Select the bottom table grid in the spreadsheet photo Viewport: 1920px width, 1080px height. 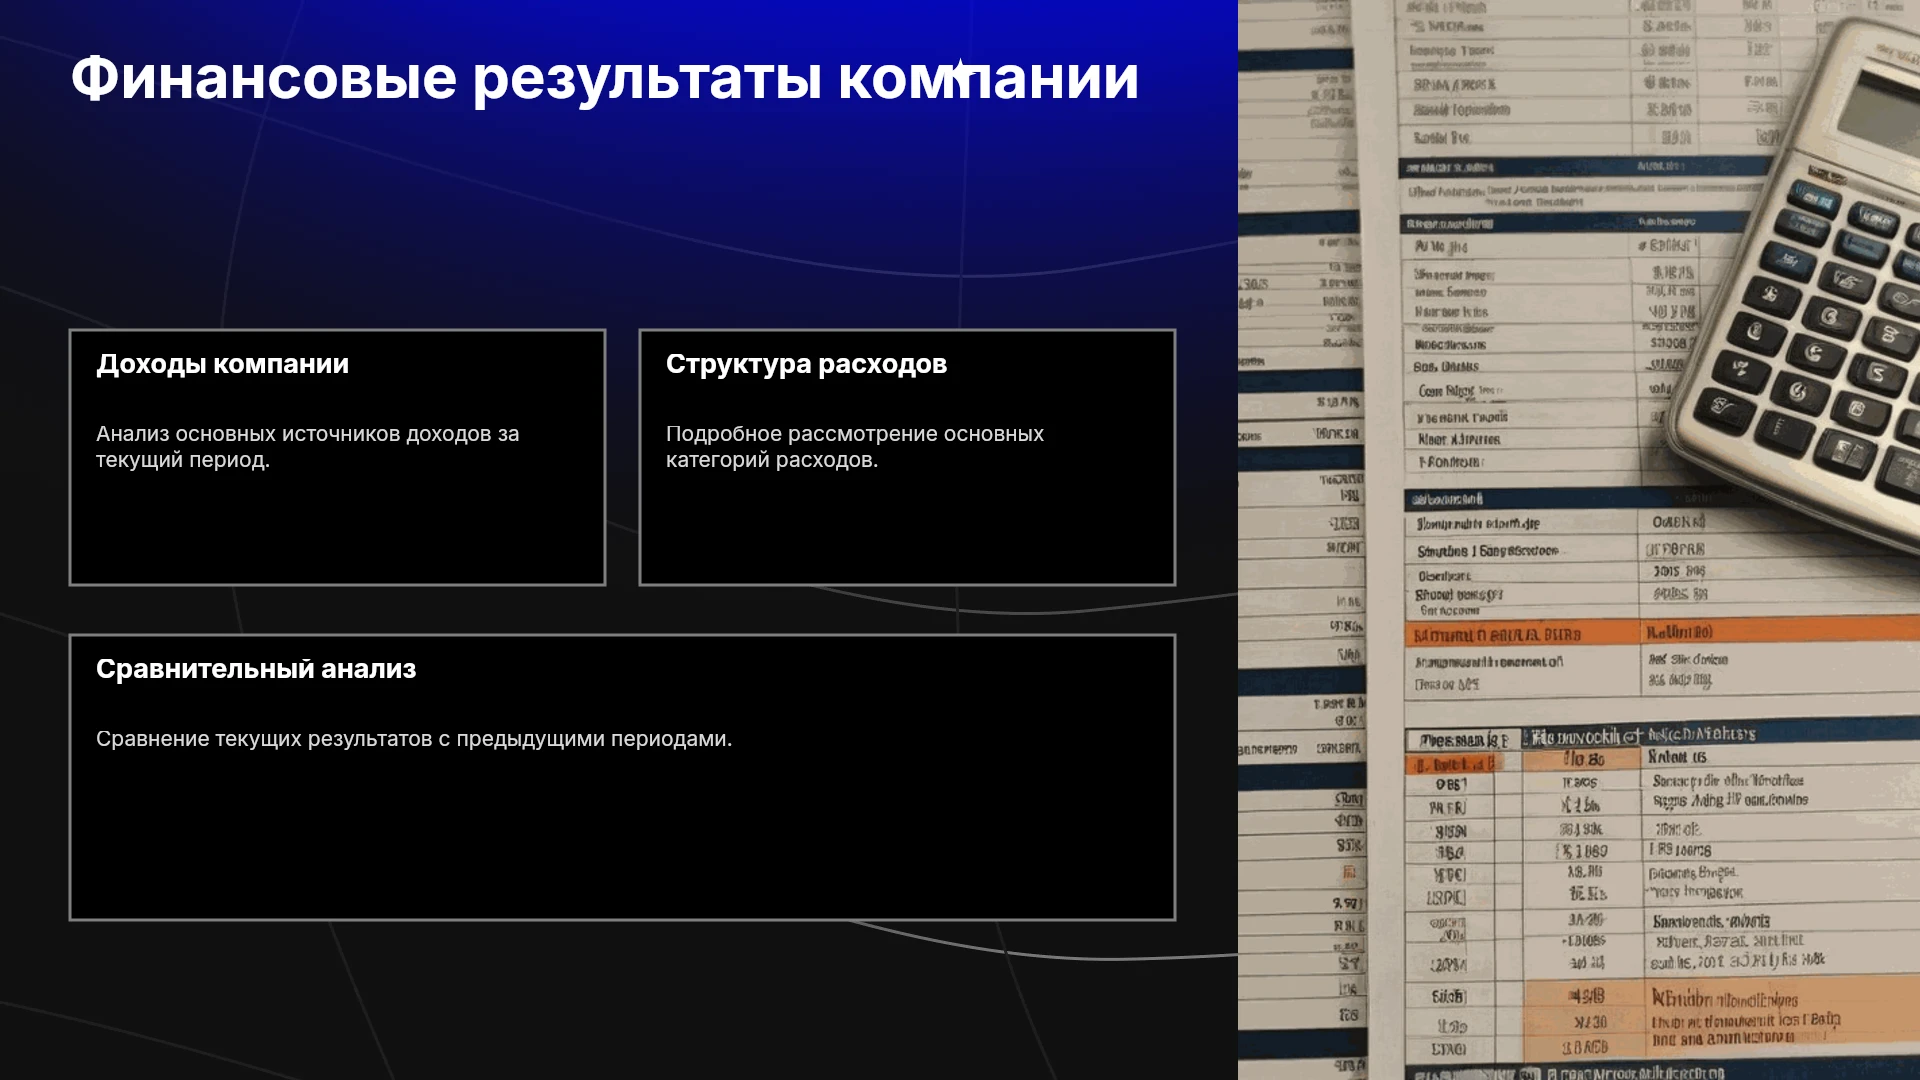pos(1660,900)
